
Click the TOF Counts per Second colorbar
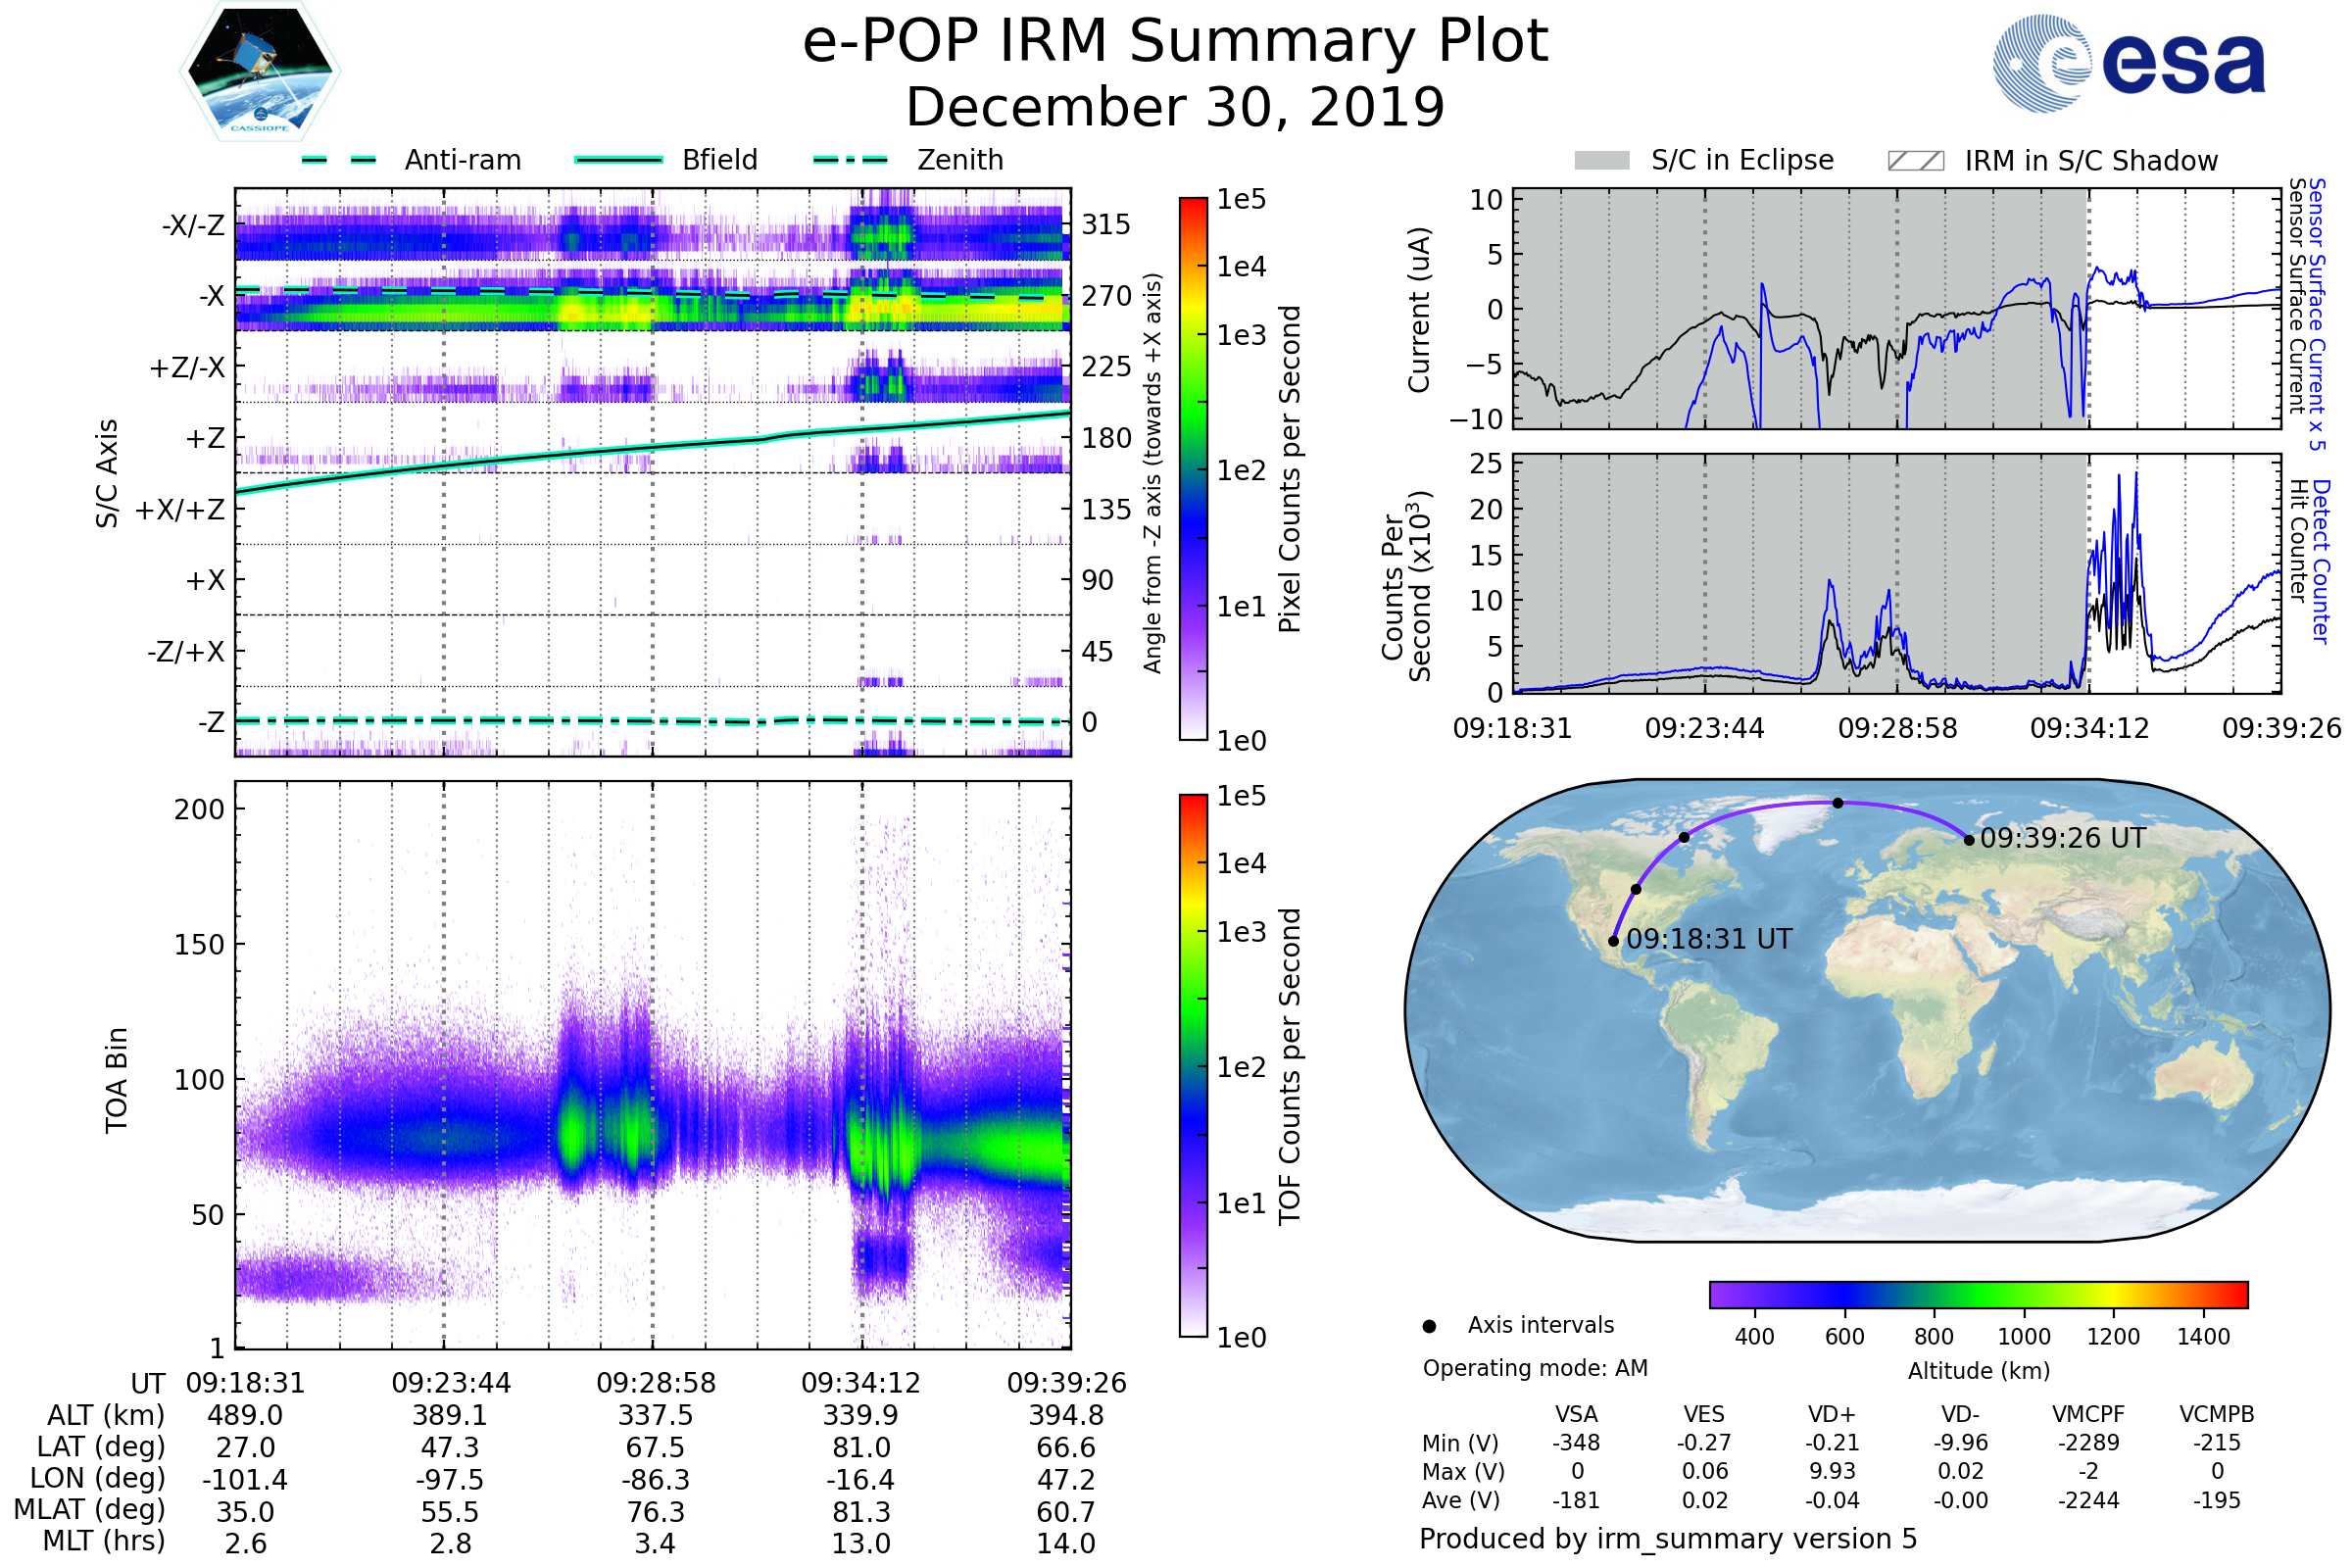1193,1065
